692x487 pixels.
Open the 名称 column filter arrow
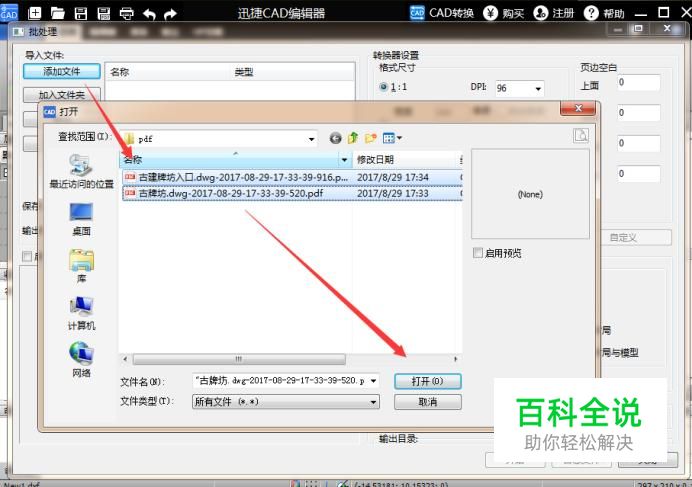pos(345,159)
